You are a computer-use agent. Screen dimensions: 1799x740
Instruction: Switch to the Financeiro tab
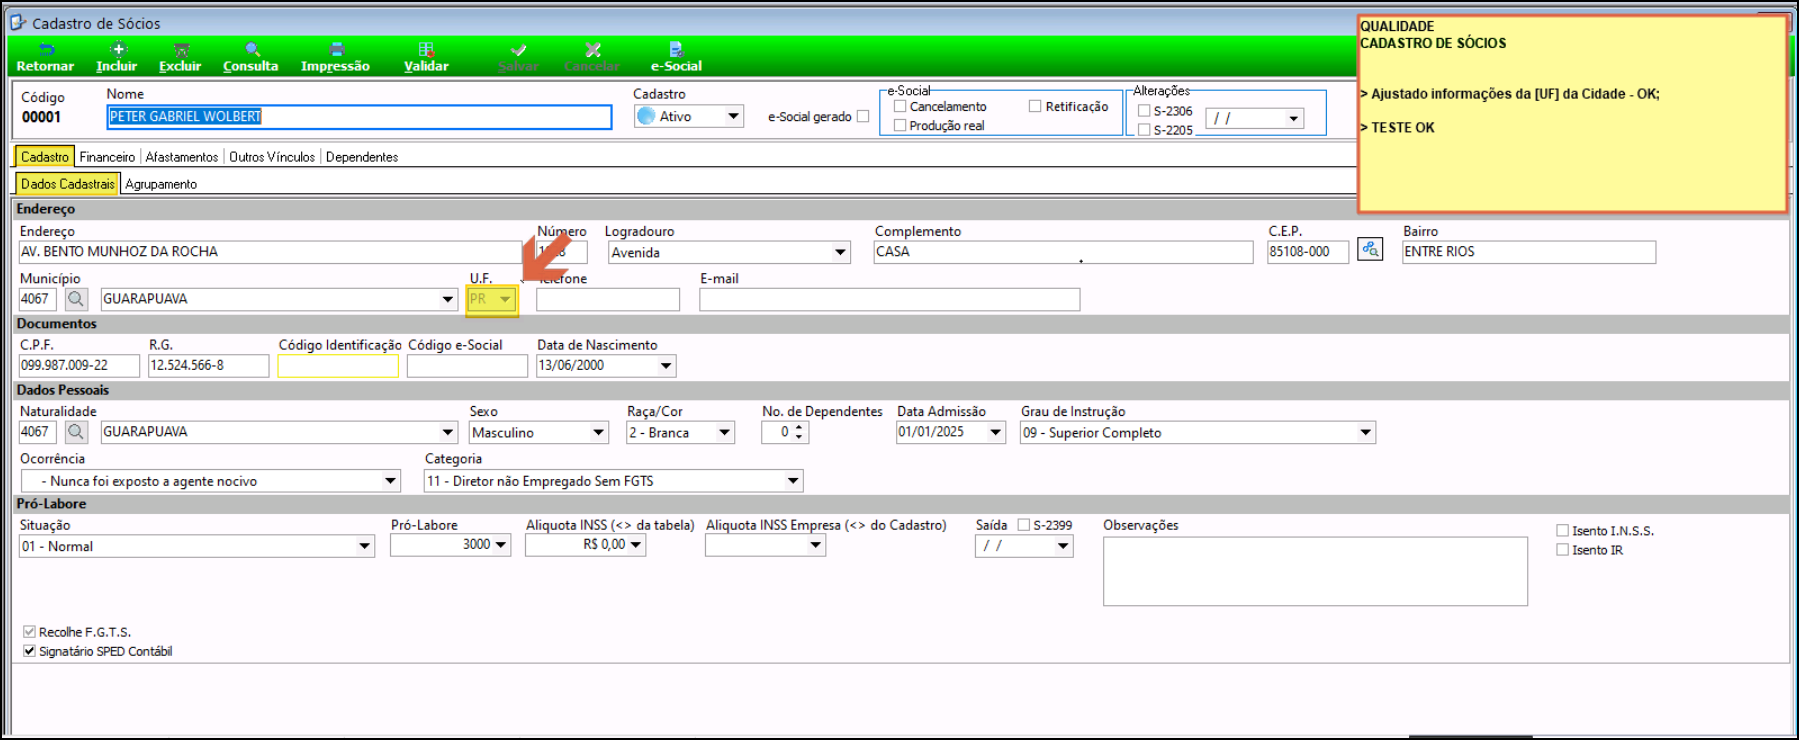click(x=107, y=157)
